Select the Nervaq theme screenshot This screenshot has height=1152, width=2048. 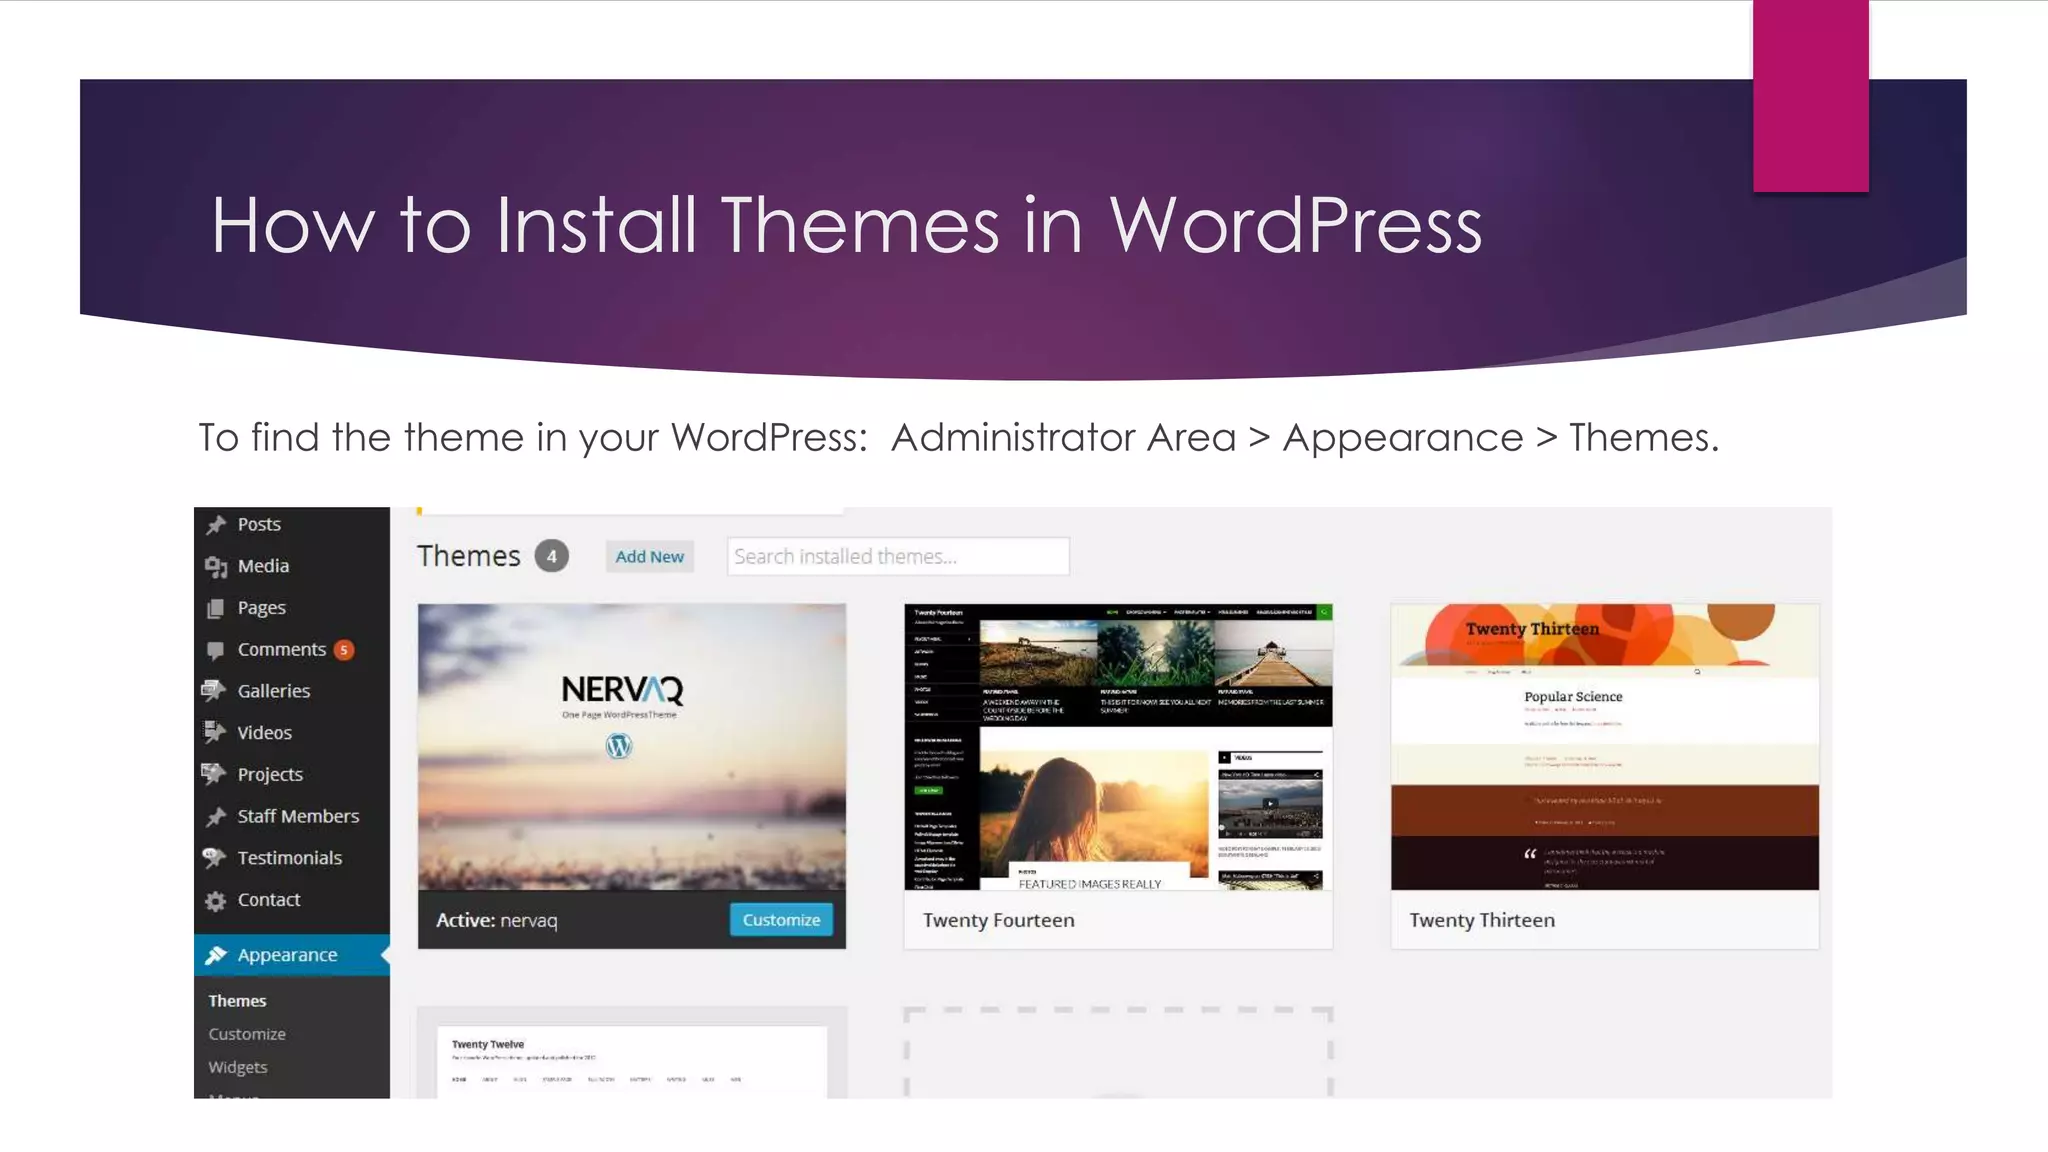tap(632, 747)
